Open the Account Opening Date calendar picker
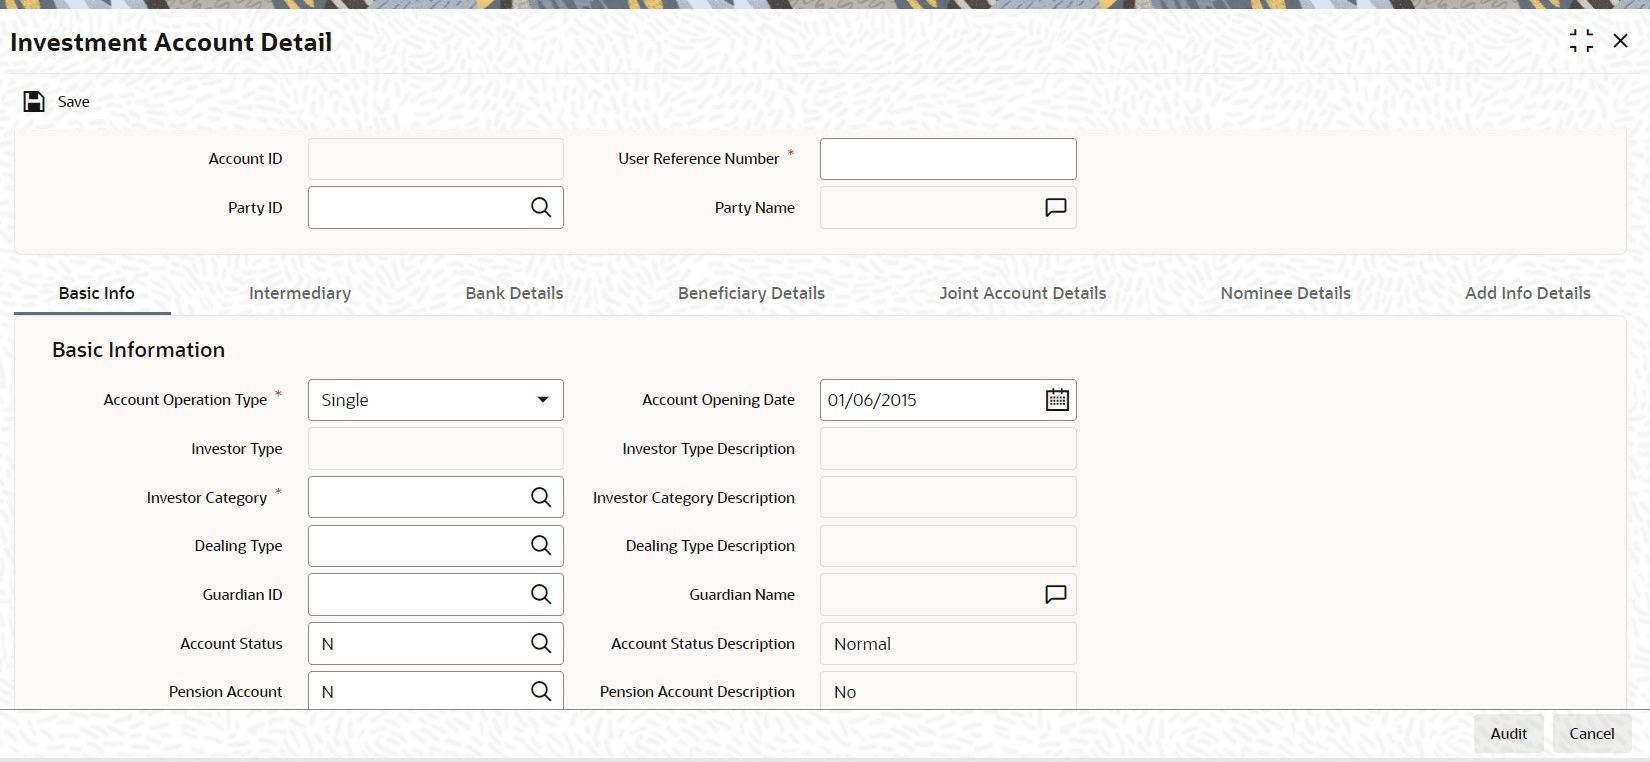Image resolution: width=1650 pixels, height=762 pixels. click(1057, 400)
